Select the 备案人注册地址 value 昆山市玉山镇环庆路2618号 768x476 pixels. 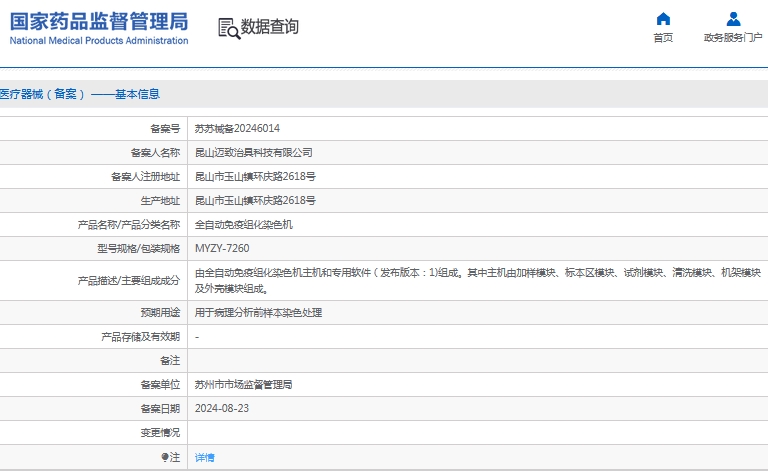tap(255, 177)
